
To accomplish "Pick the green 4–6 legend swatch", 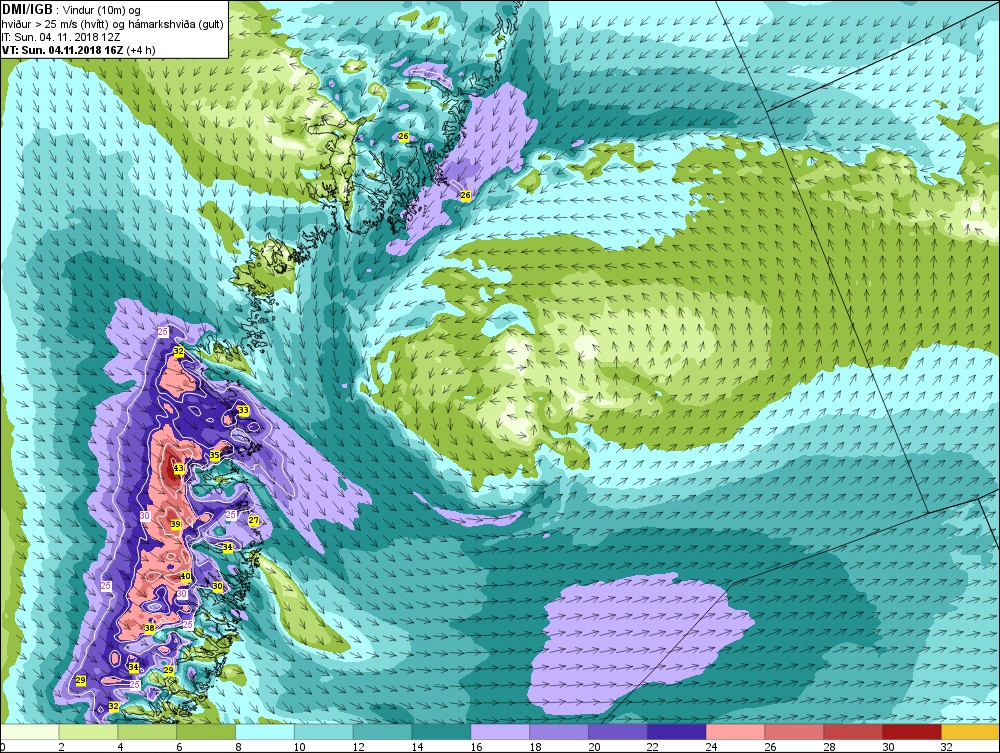I will [x=147, y=731].
